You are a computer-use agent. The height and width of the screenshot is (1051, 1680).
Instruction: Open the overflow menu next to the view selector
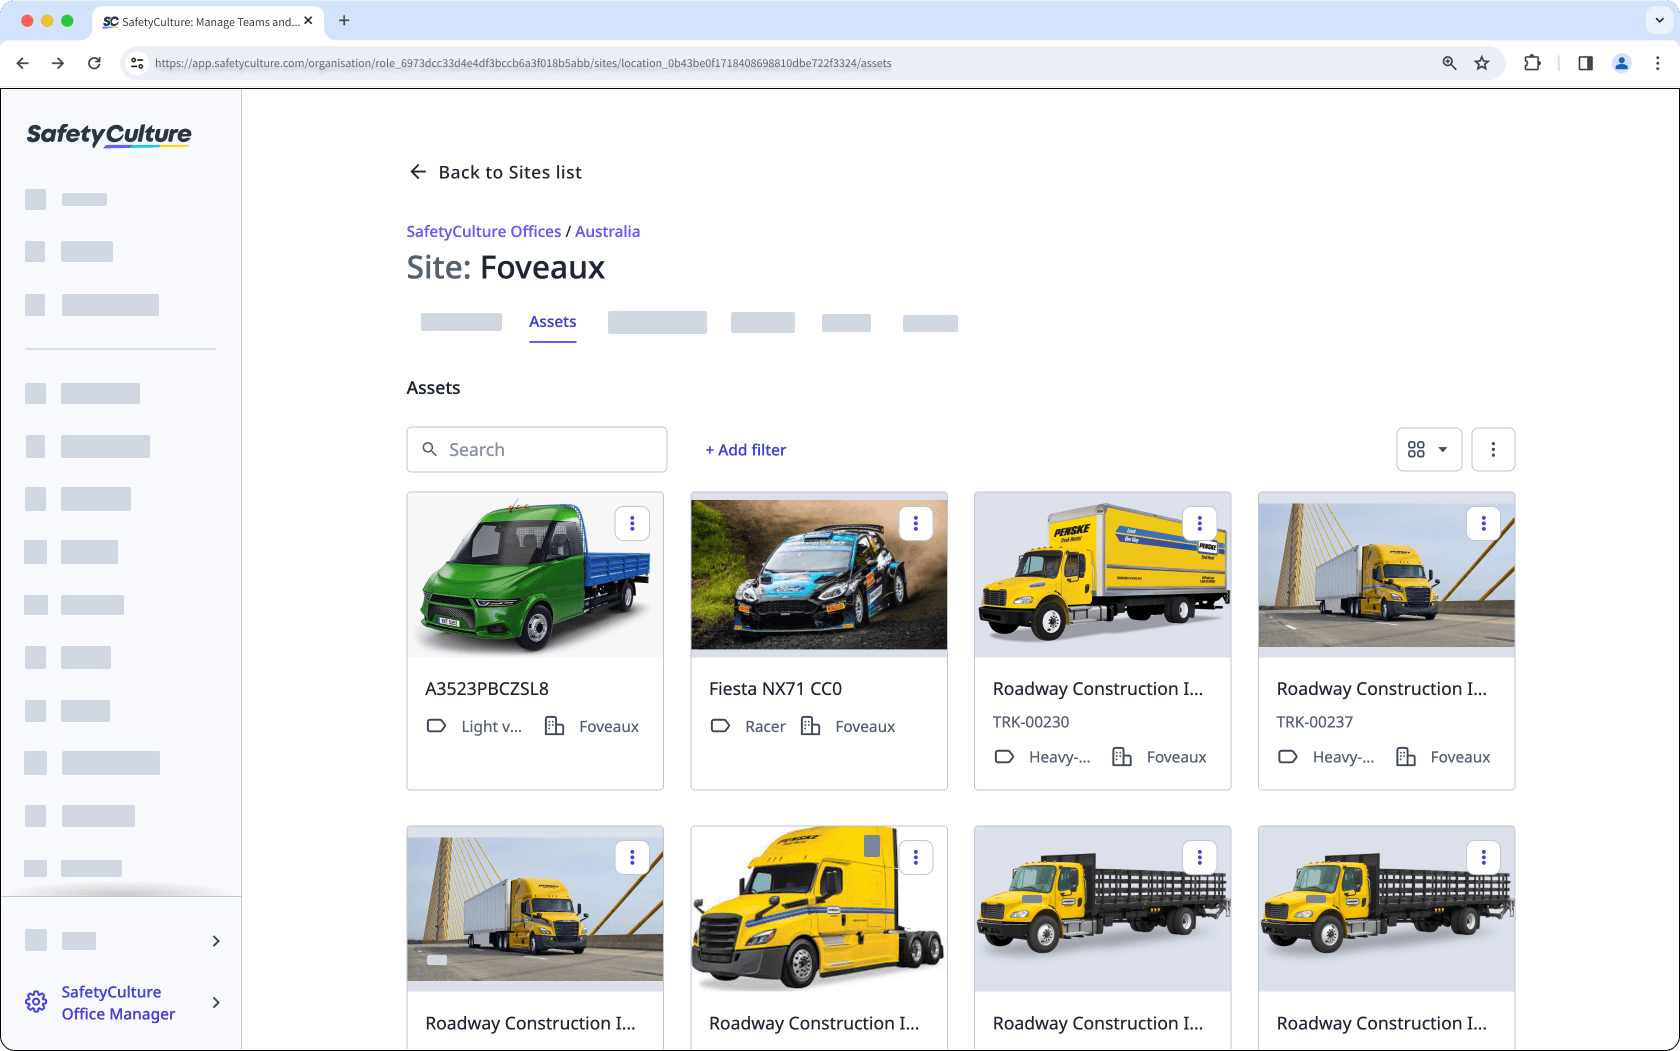pos(1493,449)
